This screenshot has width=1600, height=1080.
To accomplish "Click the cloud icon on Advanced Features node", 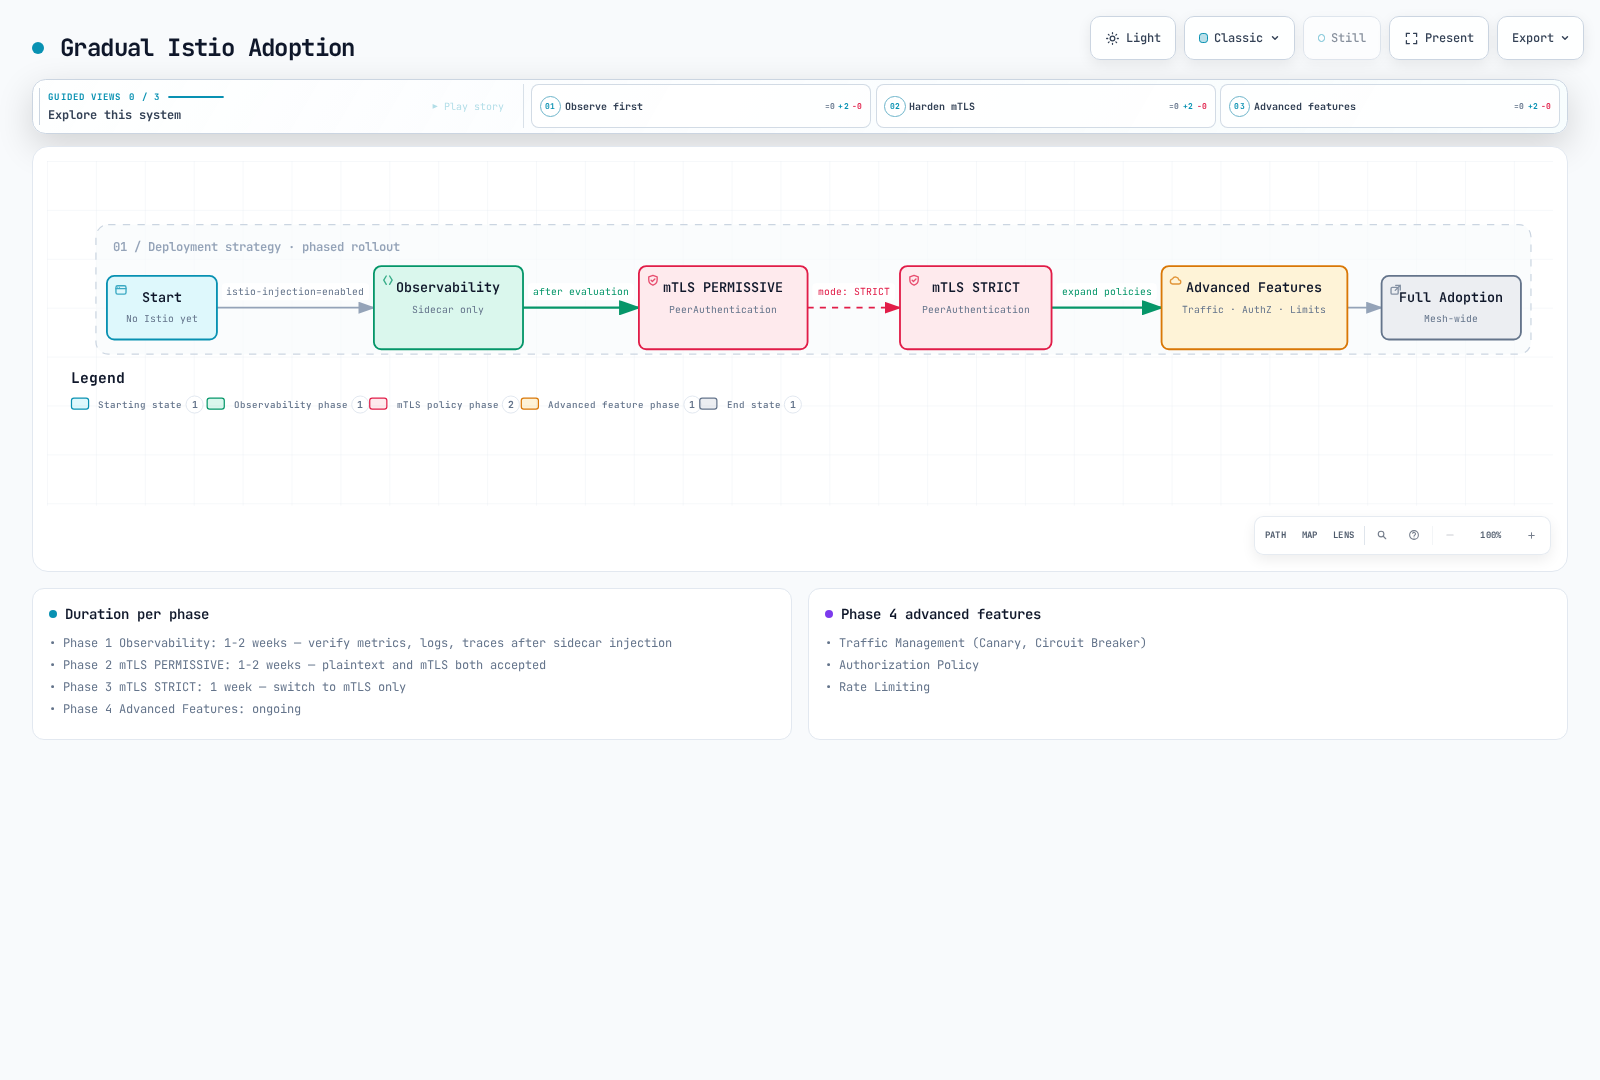I will coord(1176,281).
